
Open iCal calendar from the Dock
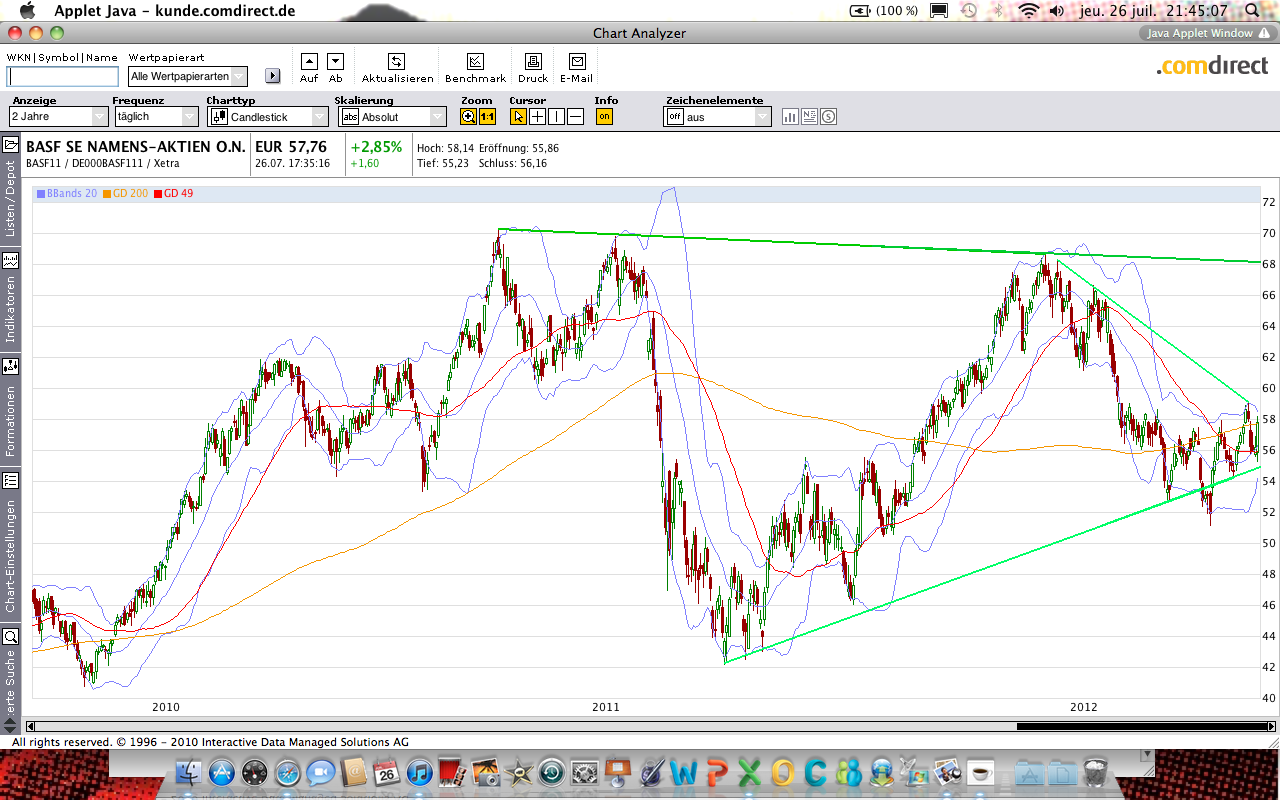coord(386,772)
